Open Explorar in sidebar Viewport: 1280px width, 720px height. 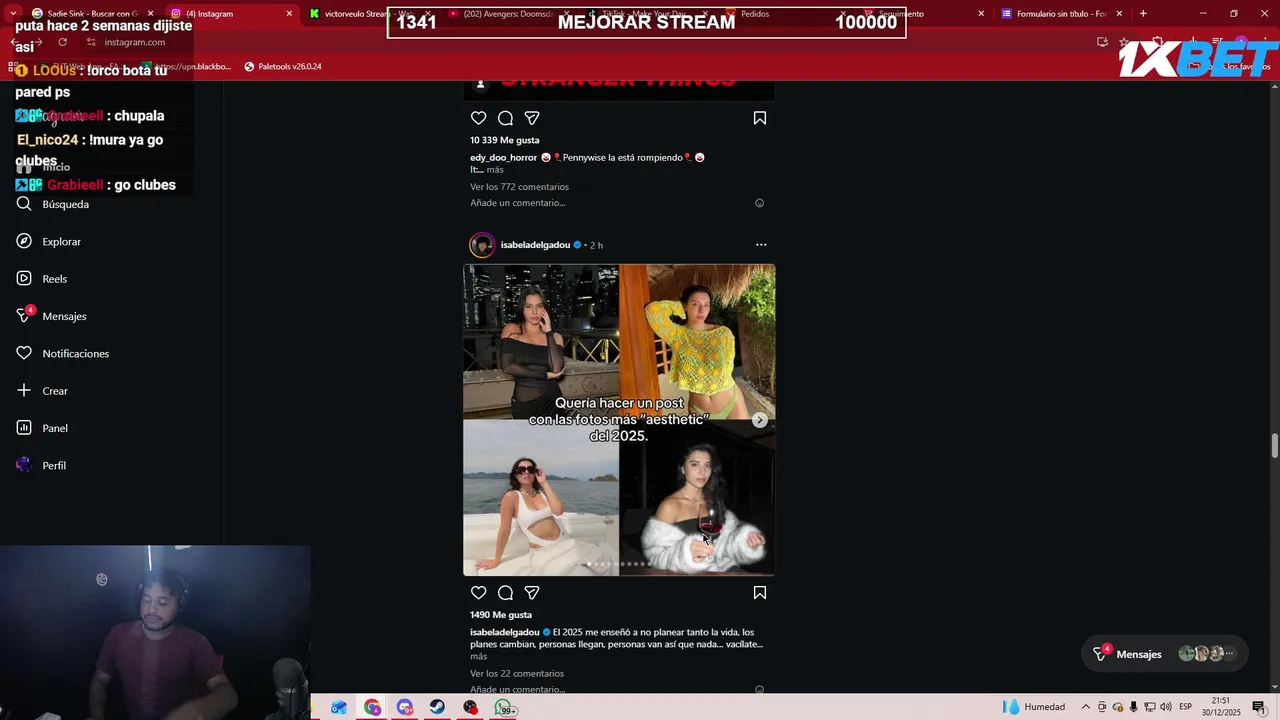[x=49, y=241]
